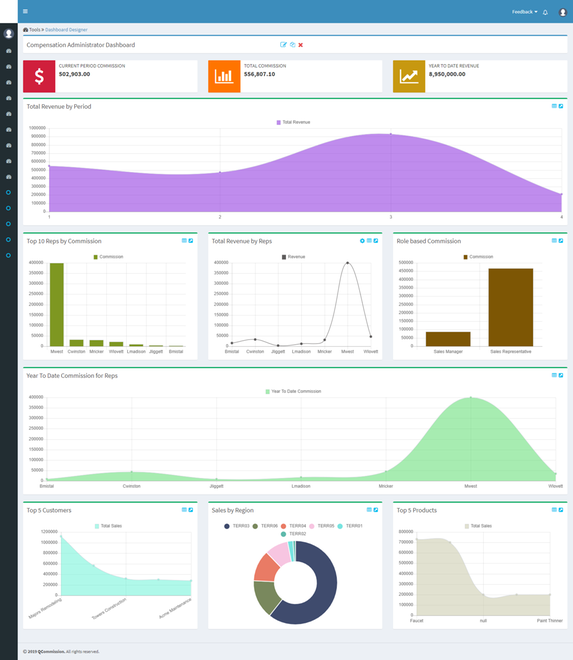Screen dimensions: 573x660
Task: Expand the Sales by Region chart
Action: (x=376, y=510)
